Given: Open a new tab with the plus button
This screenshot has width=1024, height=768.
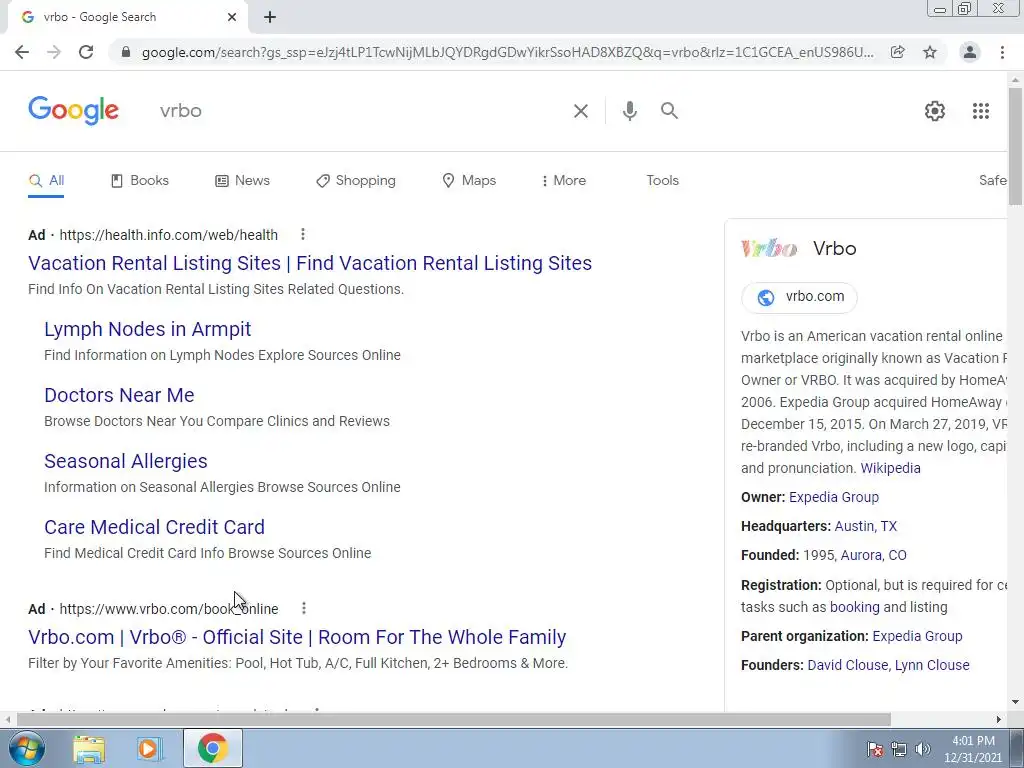Looking at the screenshot, I should tap(270, 17).
